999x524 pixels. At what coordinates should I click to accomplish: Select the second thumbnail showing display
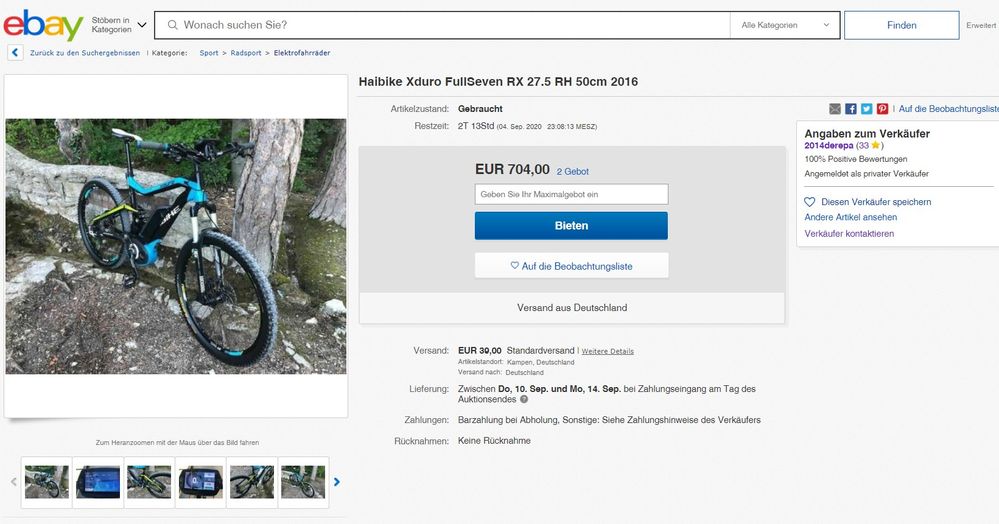coord(98,481)
